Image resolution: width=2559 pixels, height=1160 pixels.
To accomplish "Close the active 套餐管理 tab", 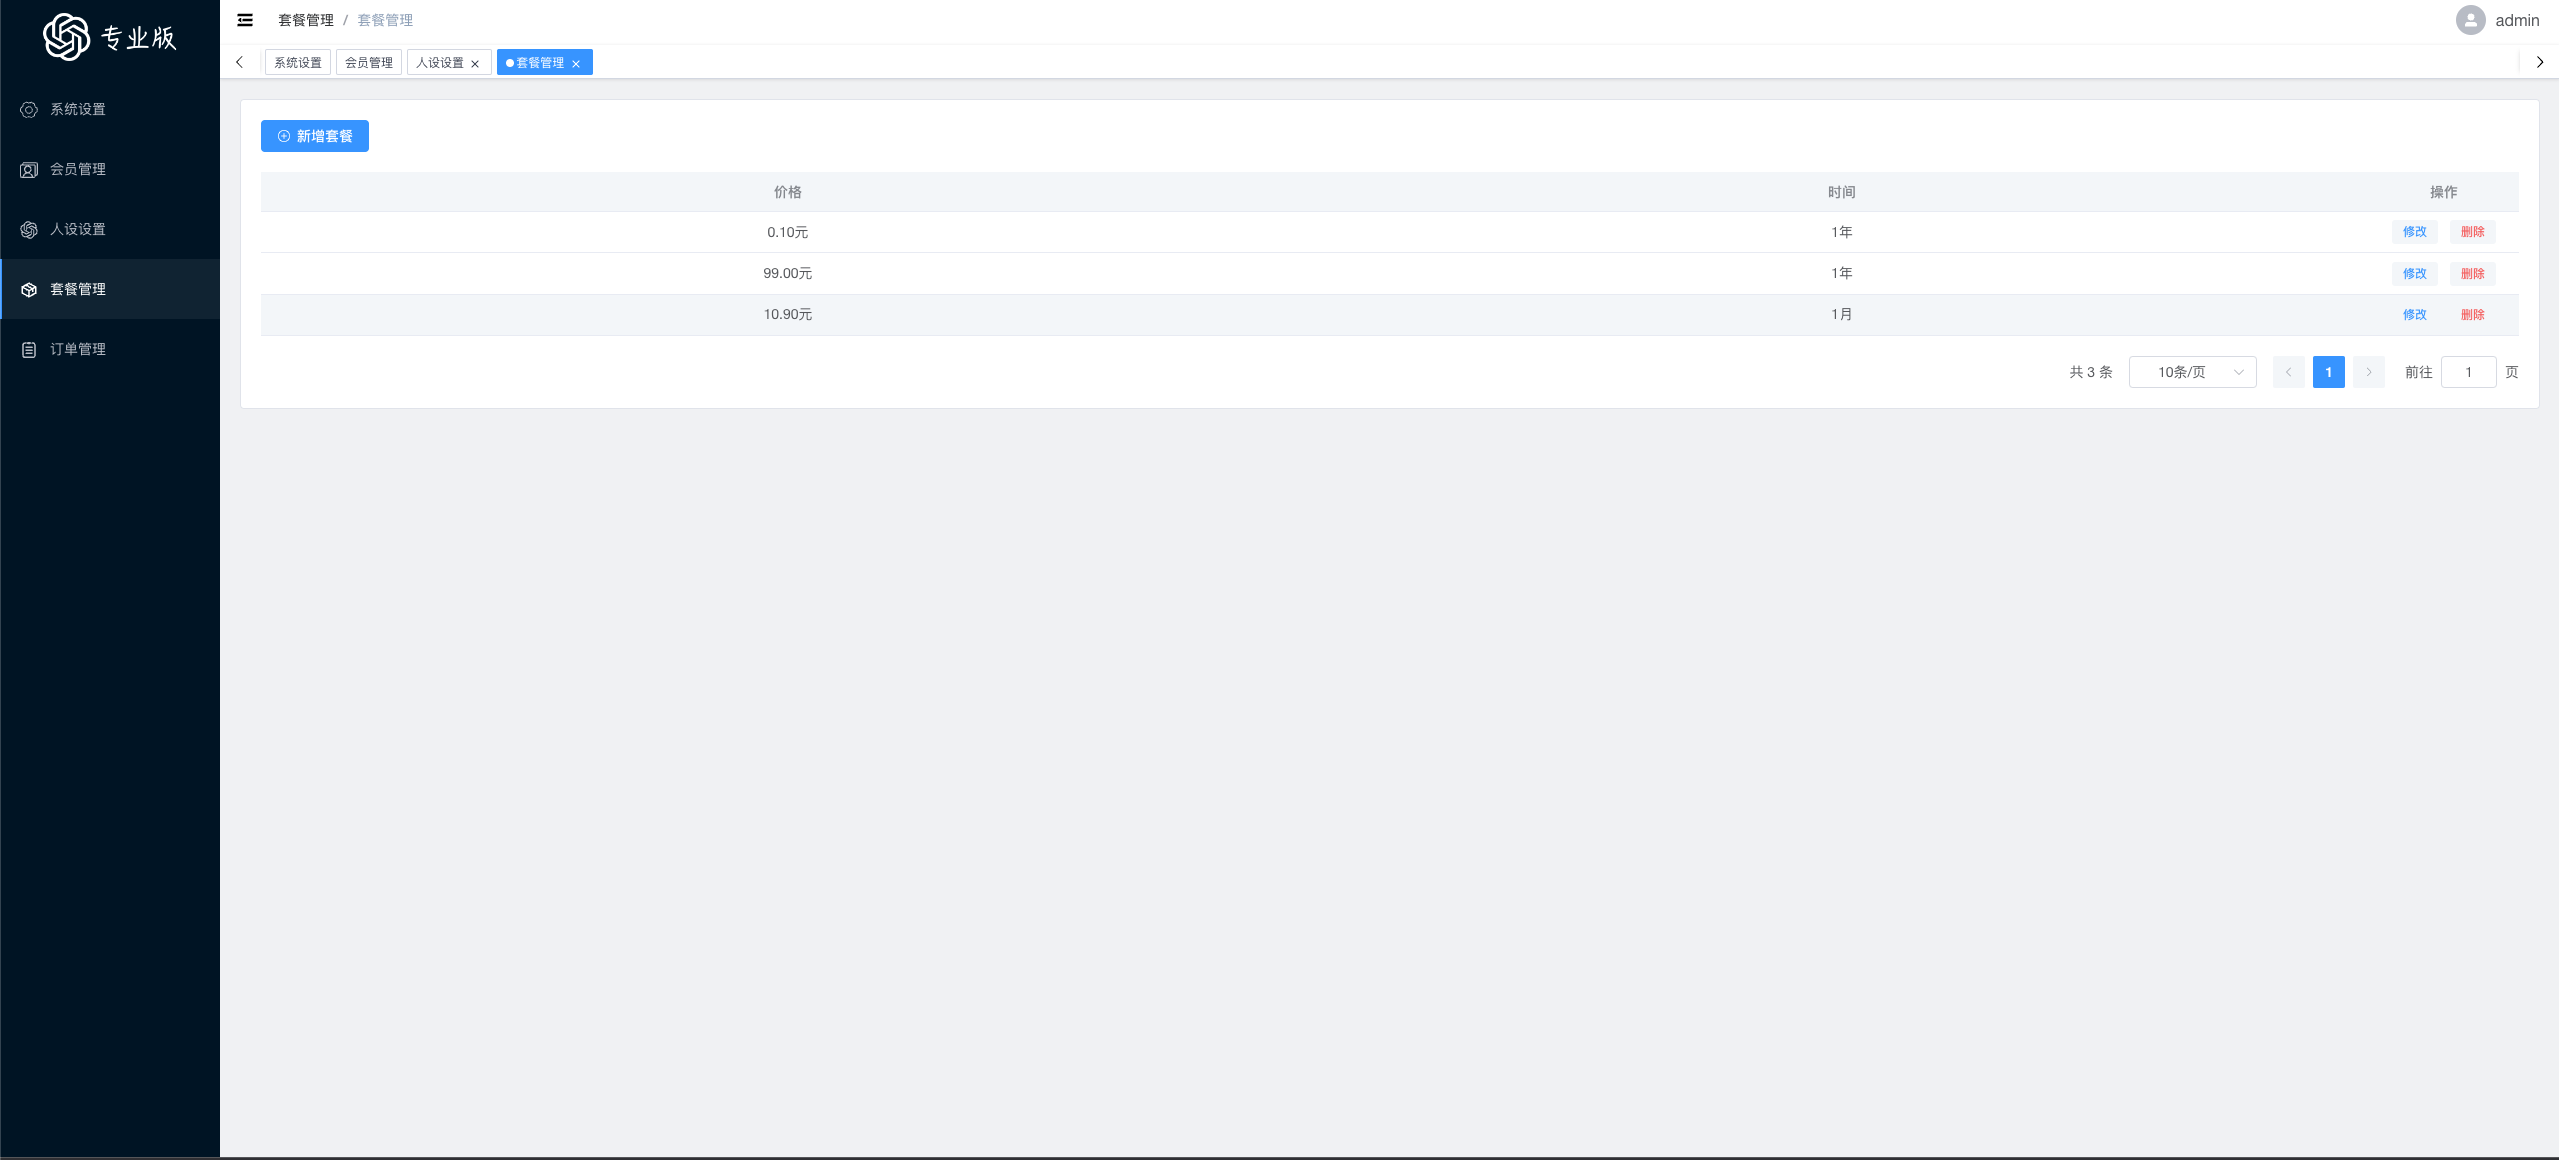I will tap(576, 64).
